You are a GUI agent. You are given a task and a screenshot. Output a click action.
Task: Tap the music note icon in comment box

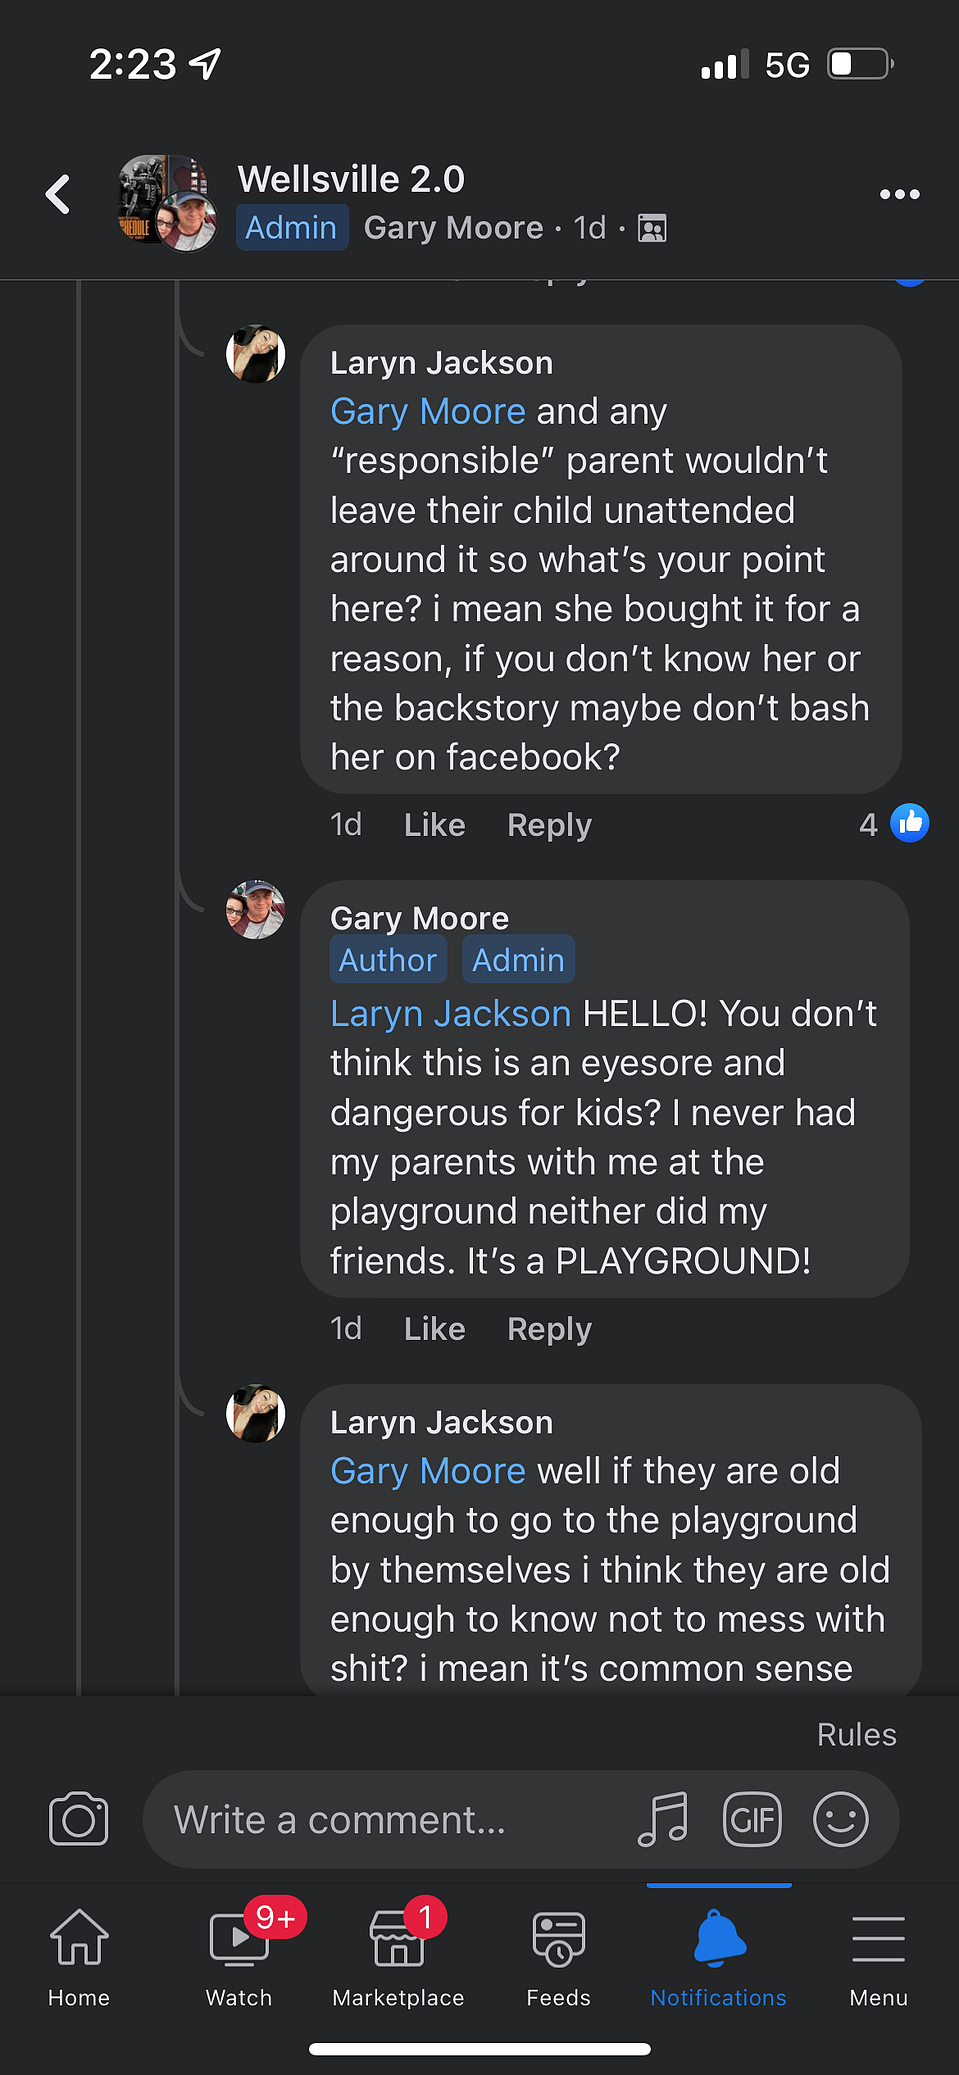(663, 1819)
